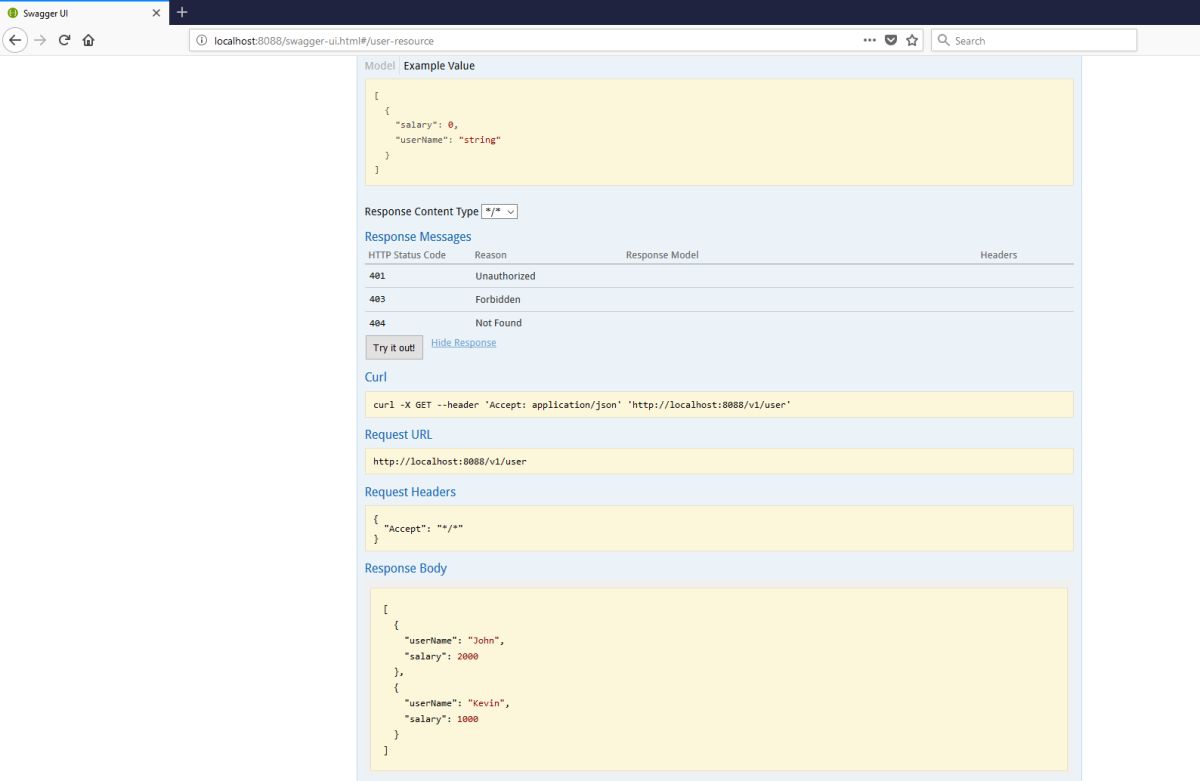Click the Request URL heading

click(398, 435)
